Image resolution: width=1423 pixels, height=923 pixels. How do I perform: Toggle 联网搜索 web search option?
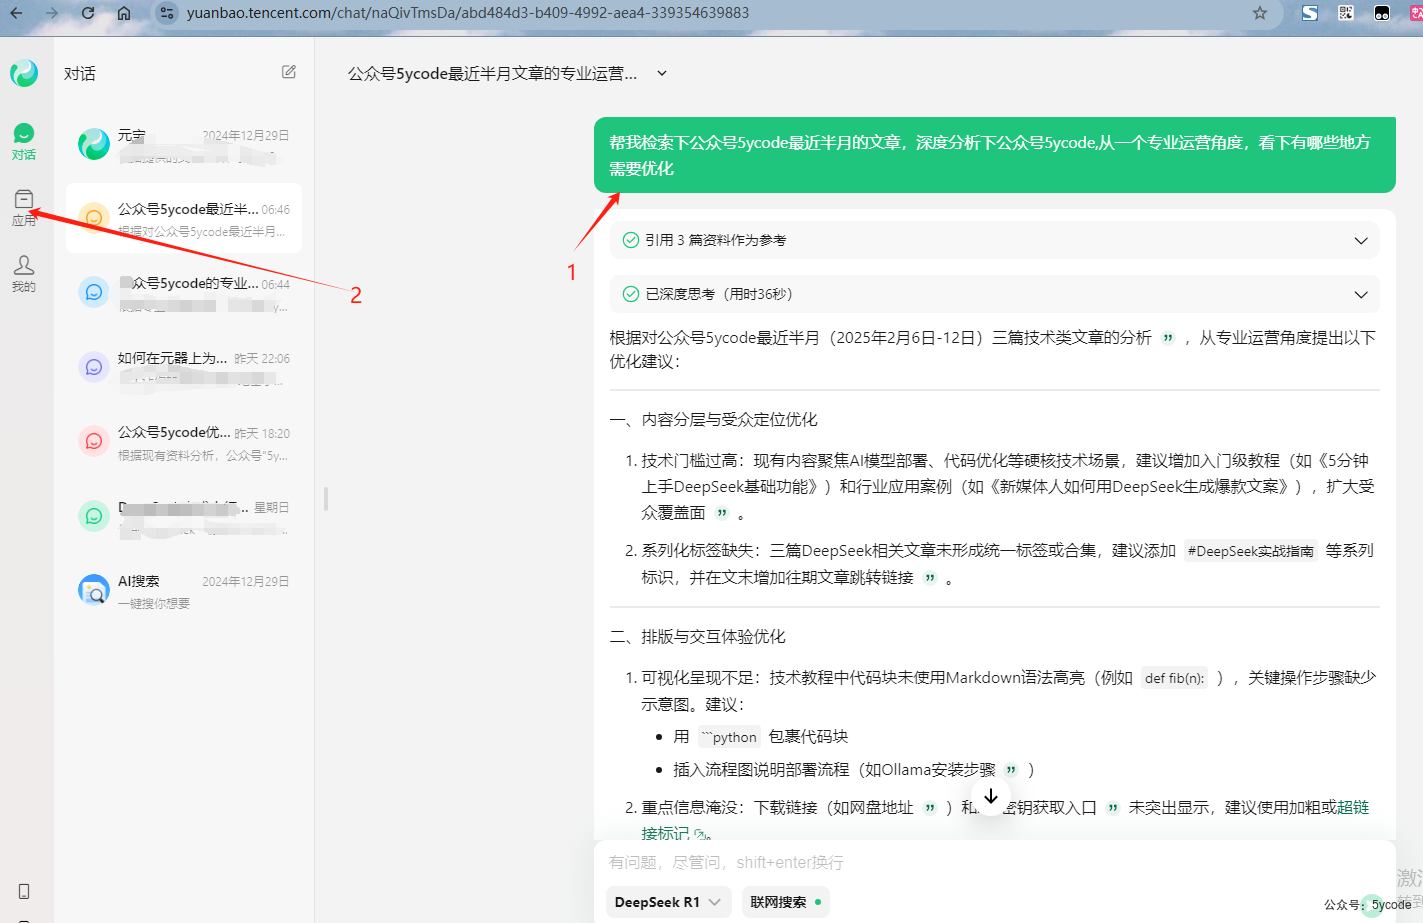(786, 902)
